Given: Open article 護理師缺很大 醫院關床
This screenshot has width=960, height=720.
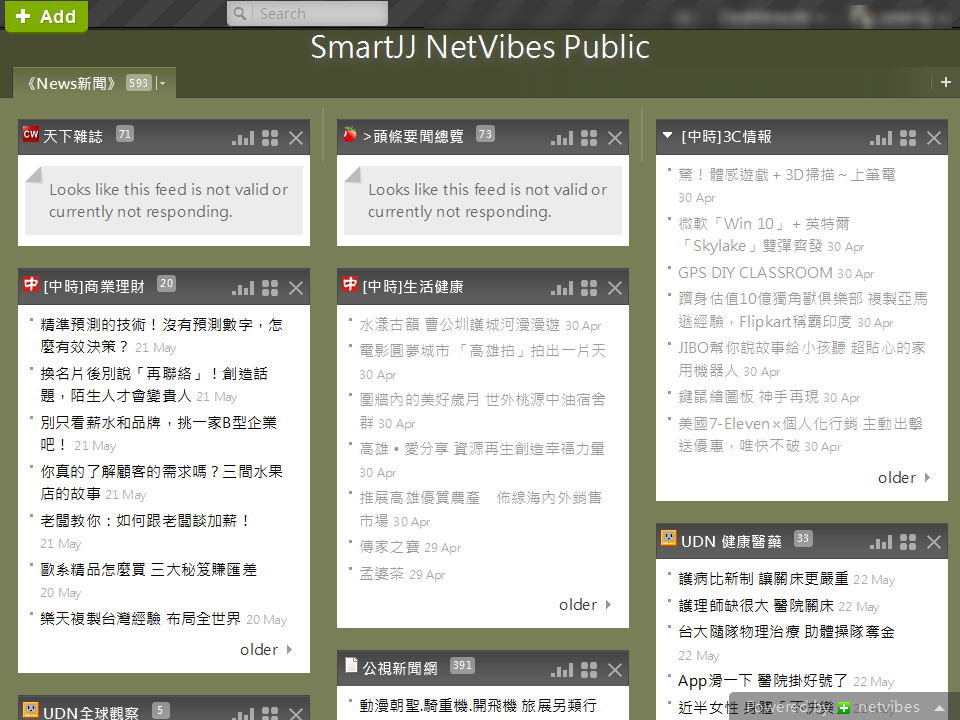Looking at the screenshot, I should tap(756, 606).
